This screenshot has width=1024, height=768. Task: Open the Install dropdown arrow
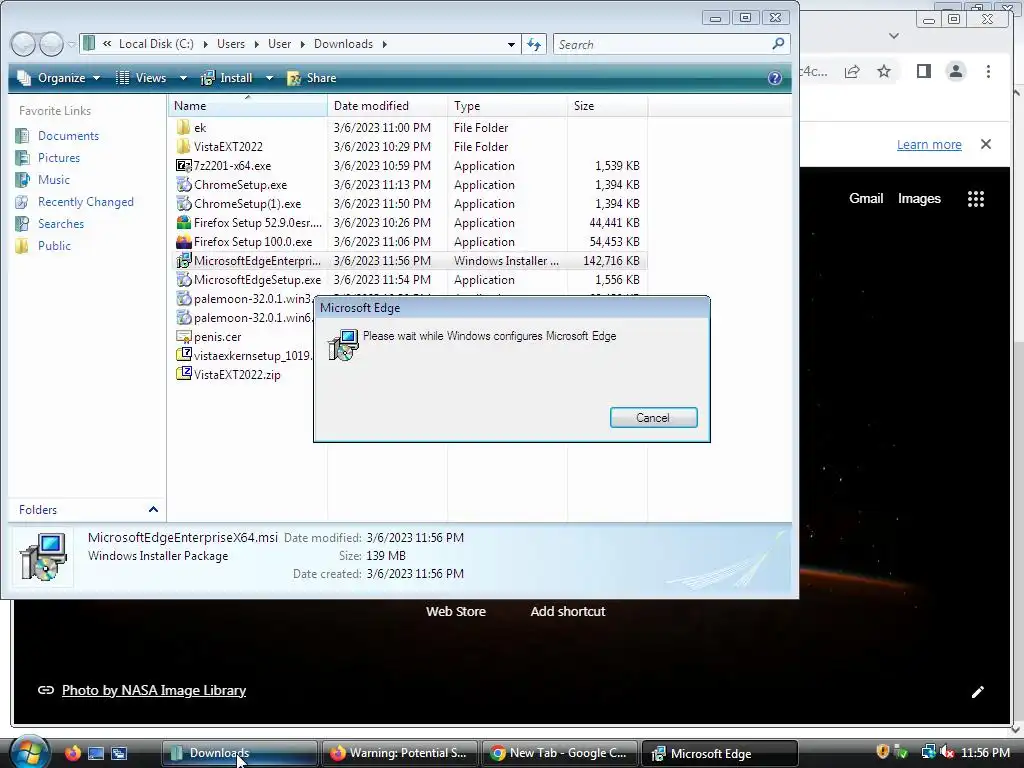[269, 78]
